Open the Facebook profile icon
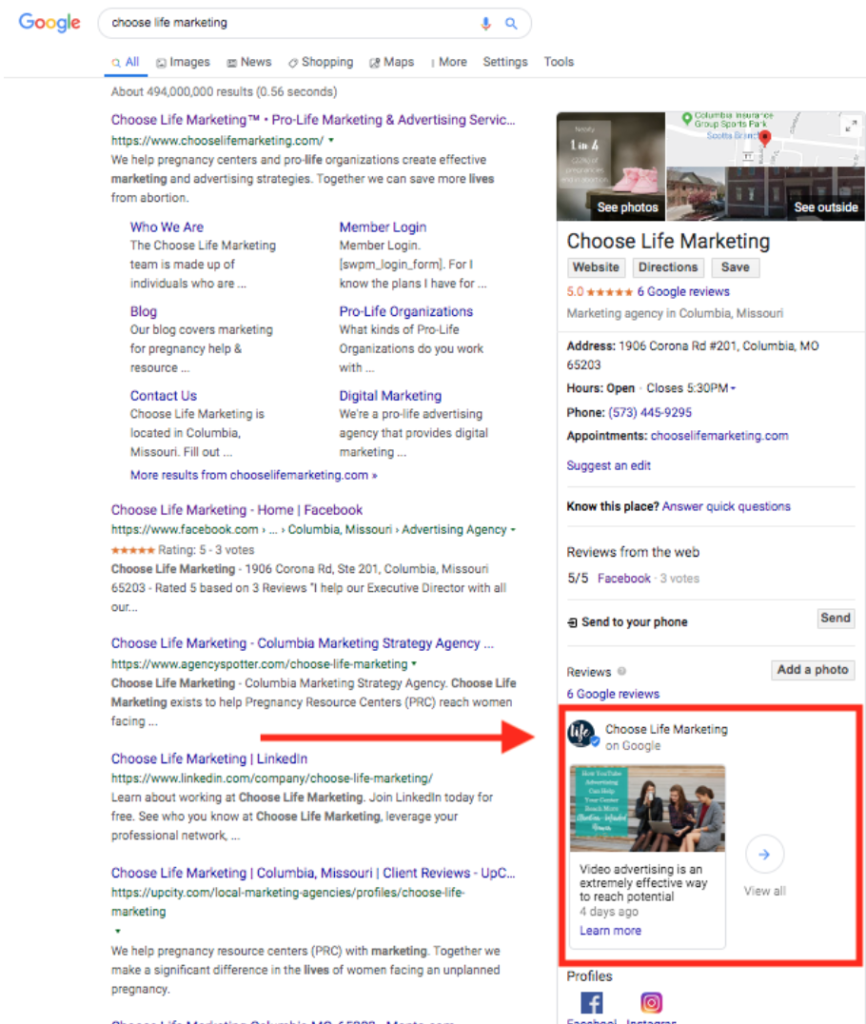Viewport: 866px width, 1024px height. [x=592, y=1002]
